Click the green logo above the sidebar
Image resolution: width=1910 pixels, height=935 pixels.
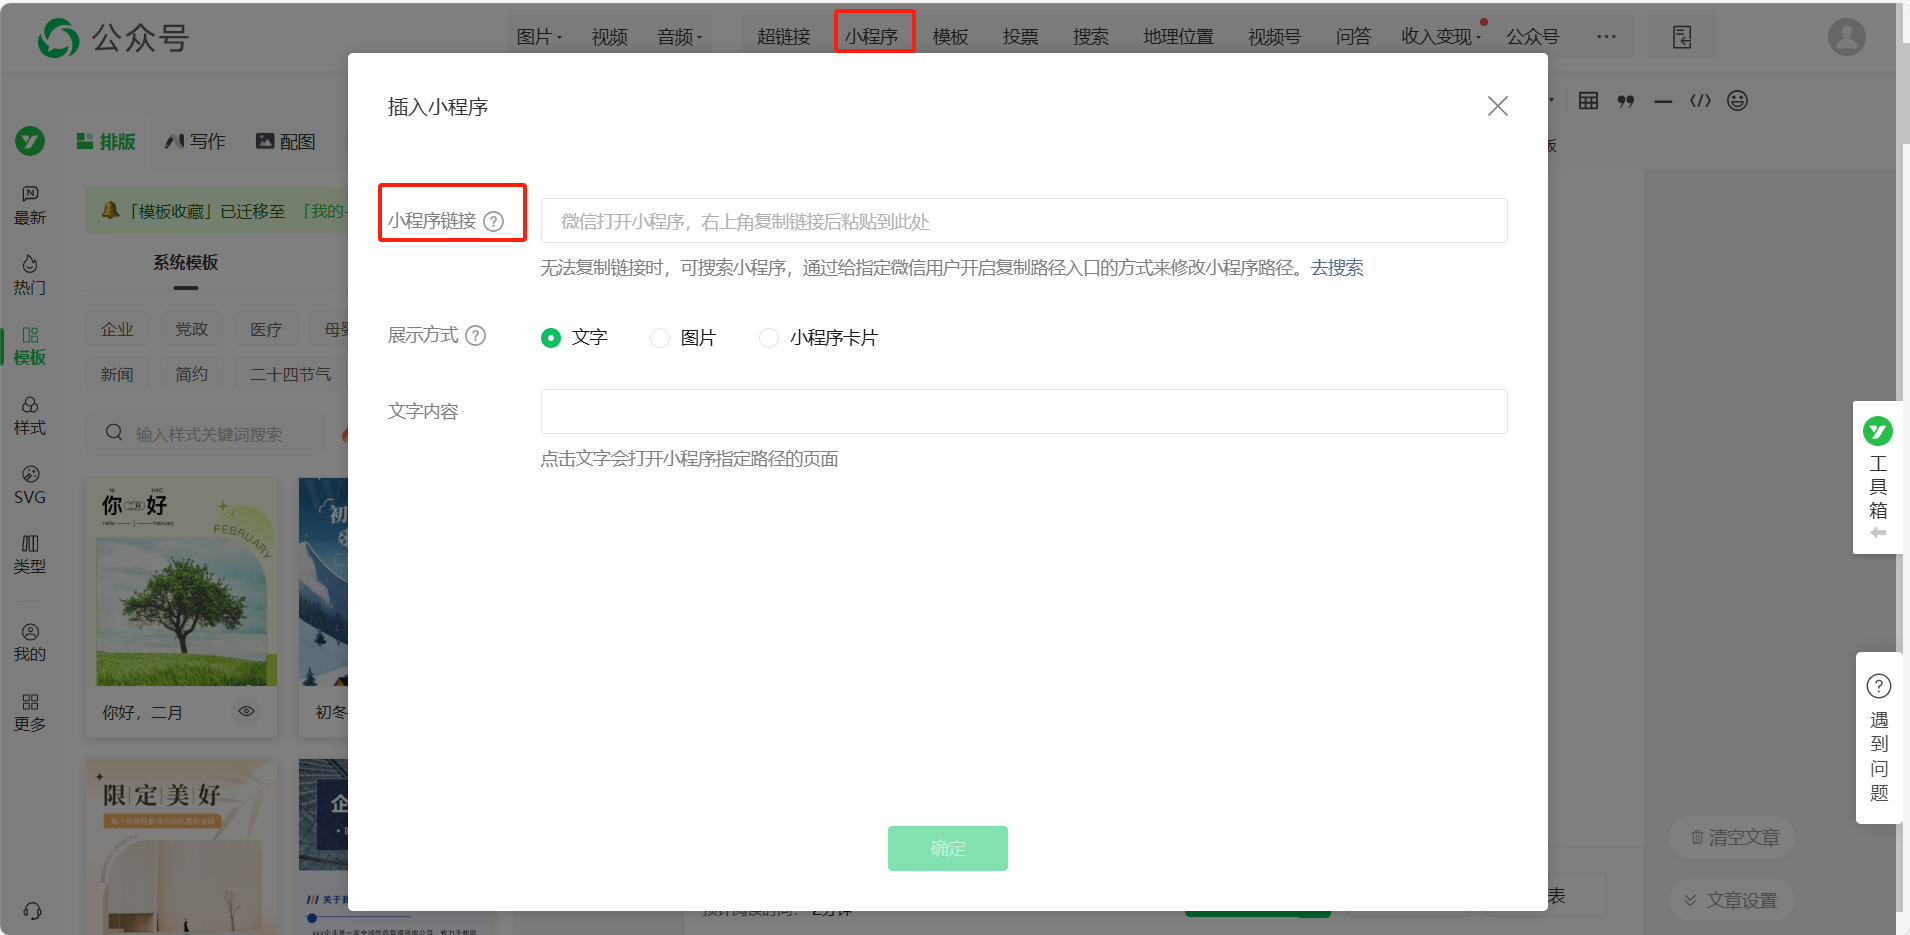[30, 141]
